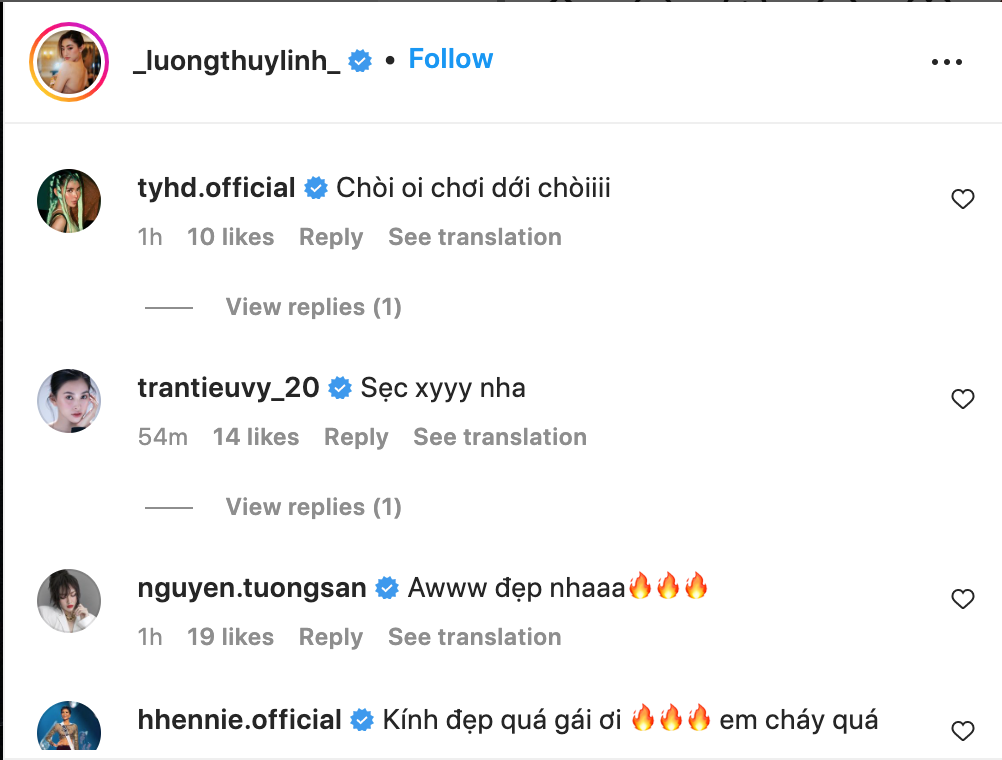The image size is (1002, 760).
Task: View _luongthuylinh_'s story by clicking the avatar ring
Action: coord(69,60)
